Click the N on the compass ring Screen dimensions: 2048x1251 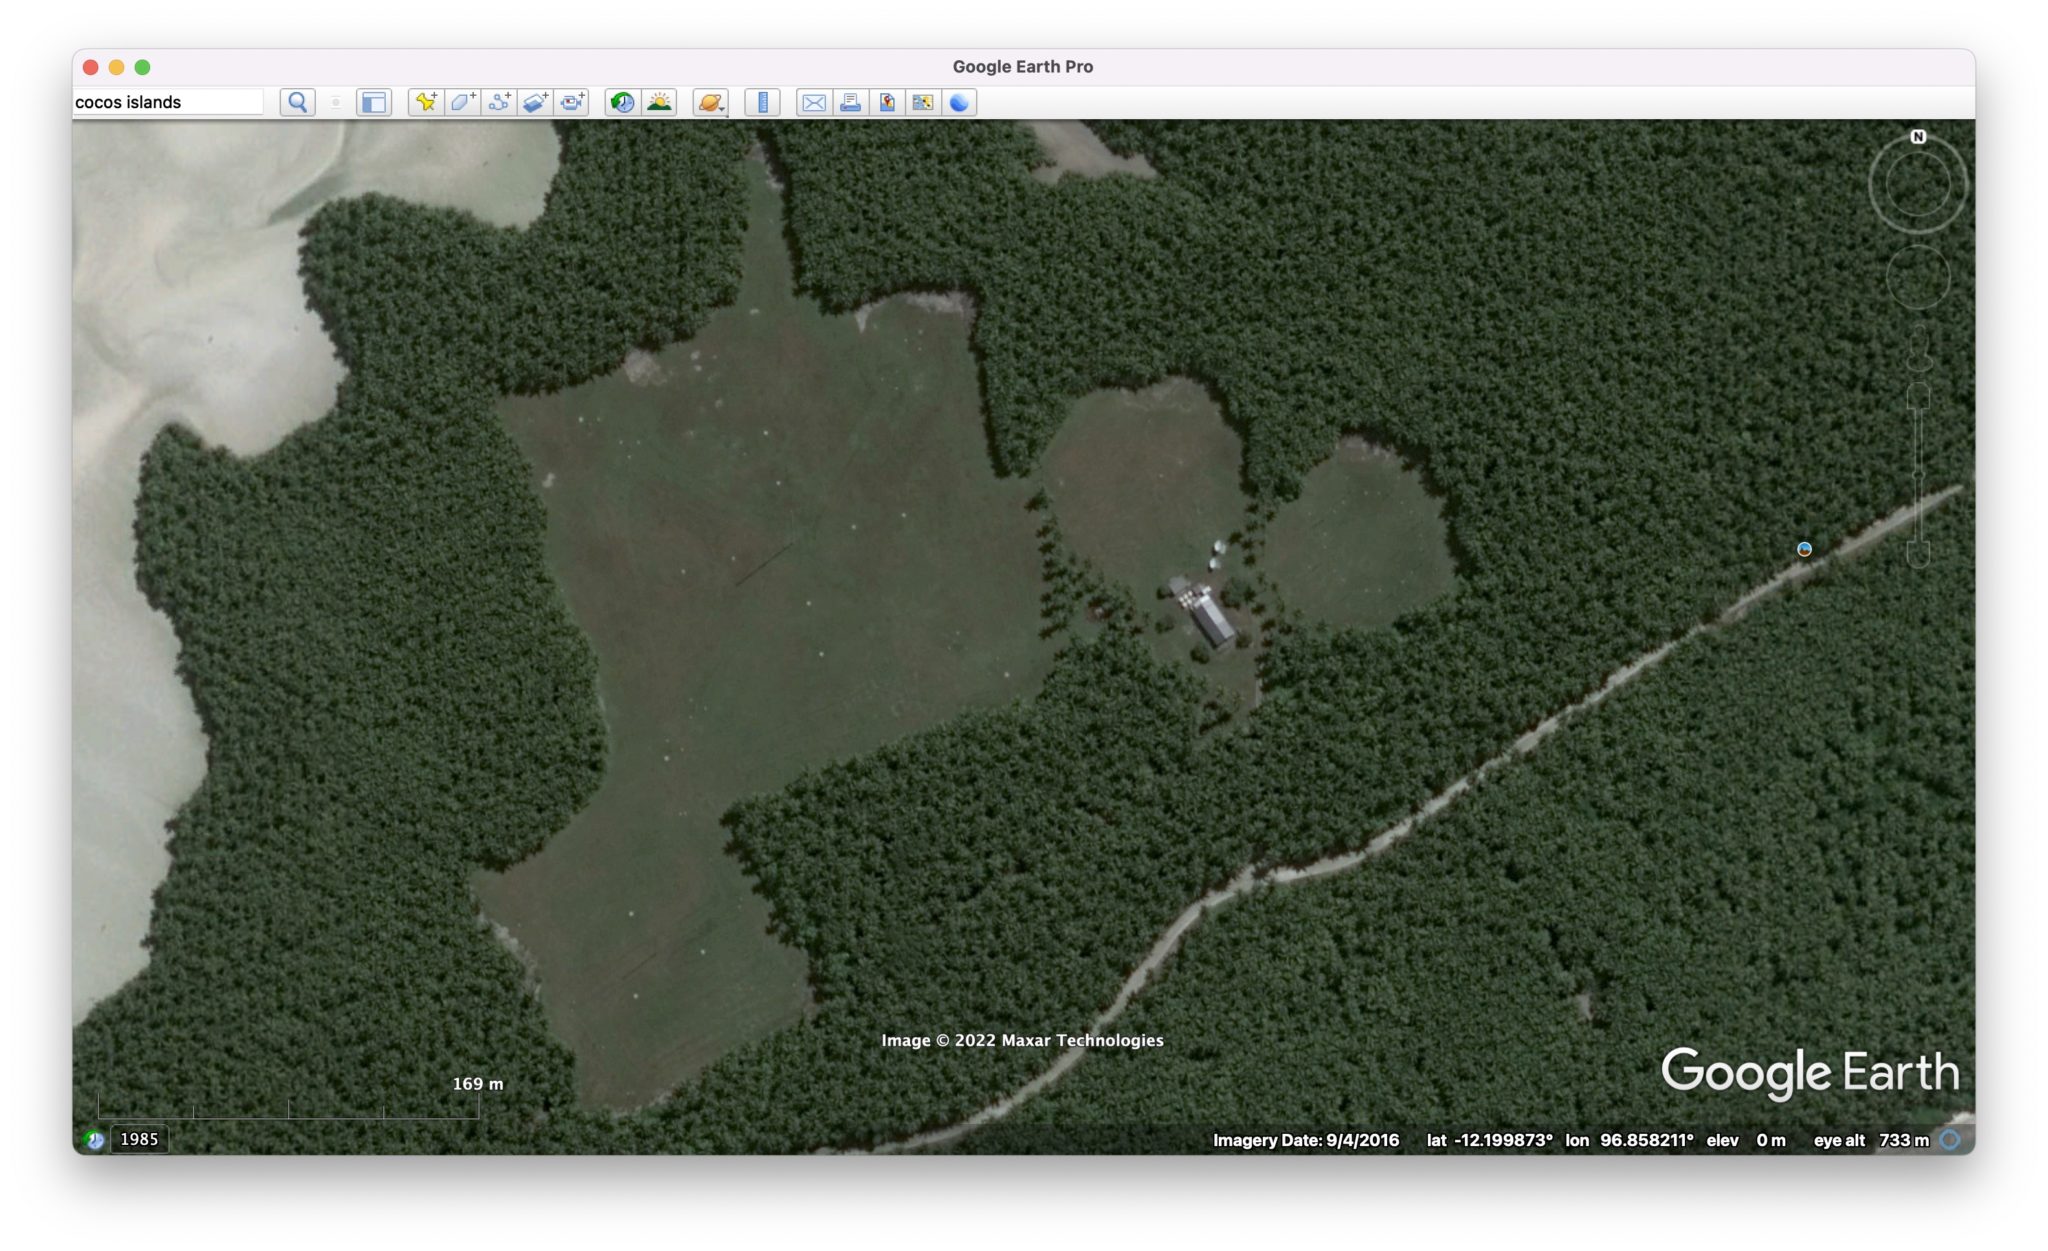1918,137
